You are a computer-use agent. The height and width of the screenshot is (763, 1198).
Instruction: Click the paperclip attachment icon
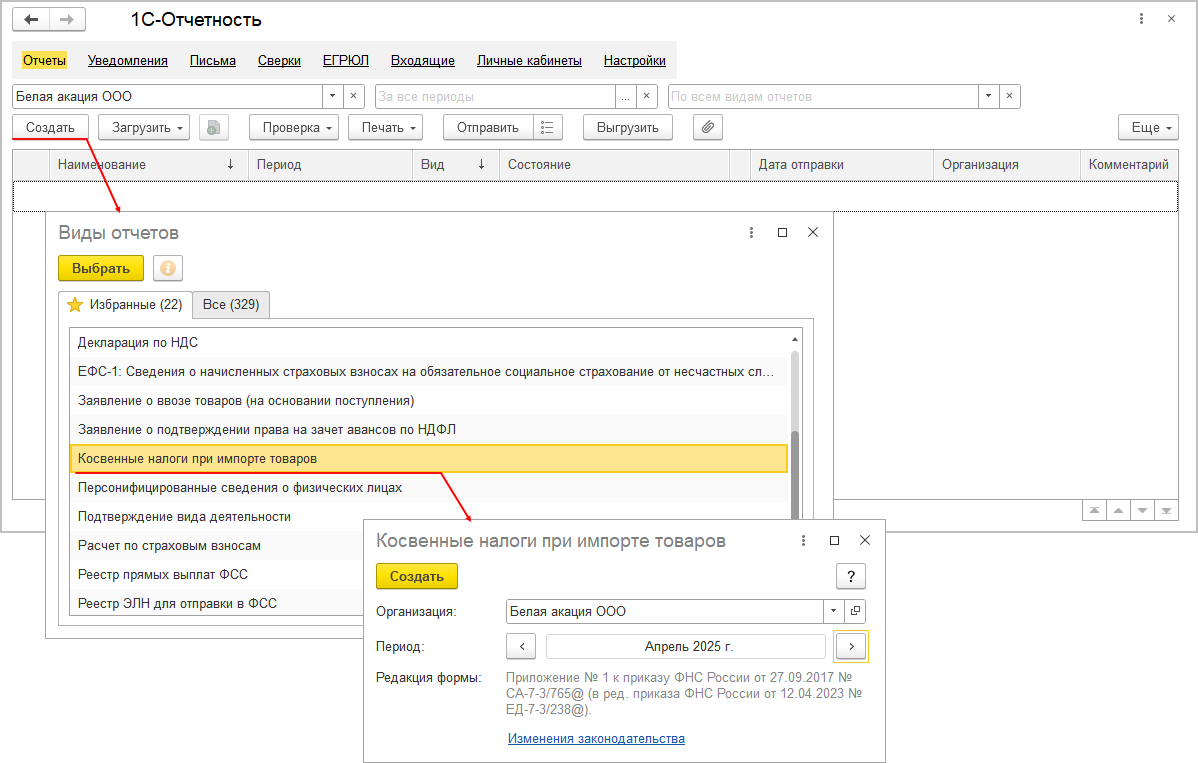(x=708, y=128)
